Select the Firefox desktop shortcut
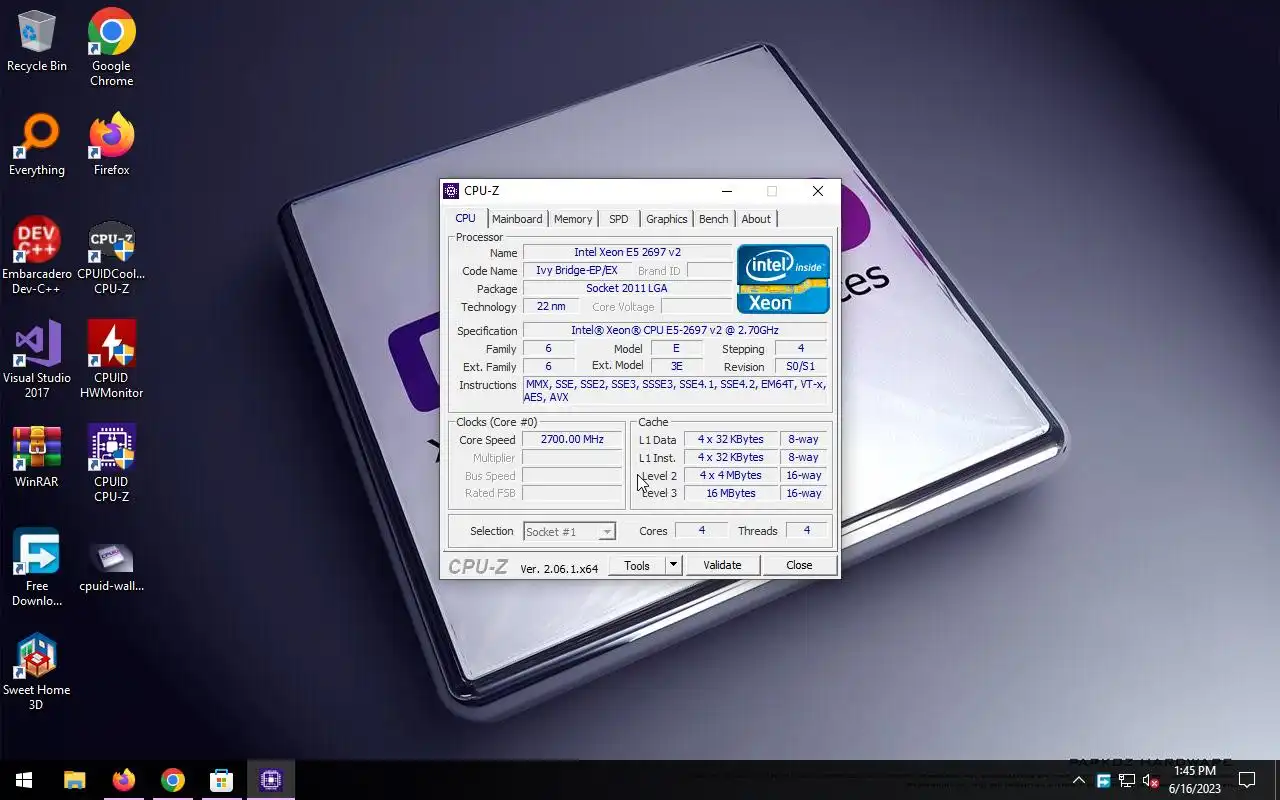This screenshot has width=1280, height=800. pos(112,145)
